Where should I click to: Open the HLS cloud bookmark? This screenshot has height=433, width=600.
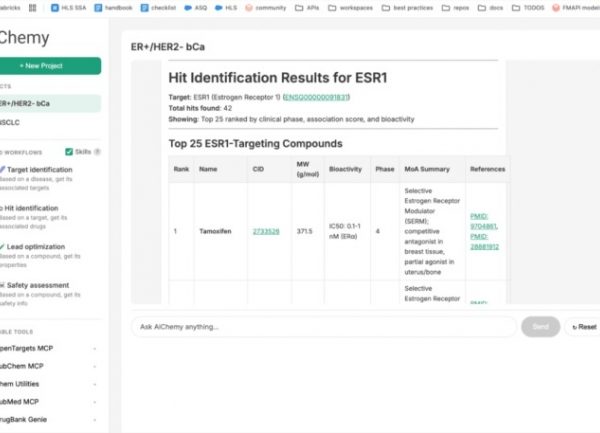[226, 8]
